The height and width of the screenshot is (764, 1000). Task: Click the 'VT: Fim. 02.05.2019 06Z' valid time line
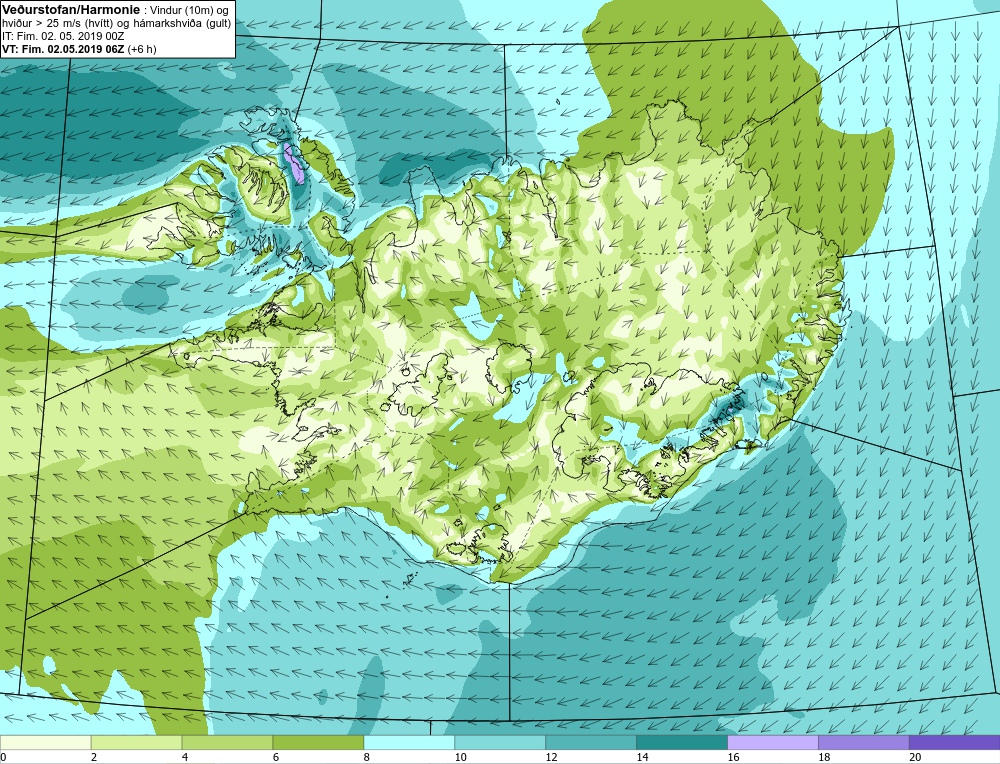tap(63, 49)
